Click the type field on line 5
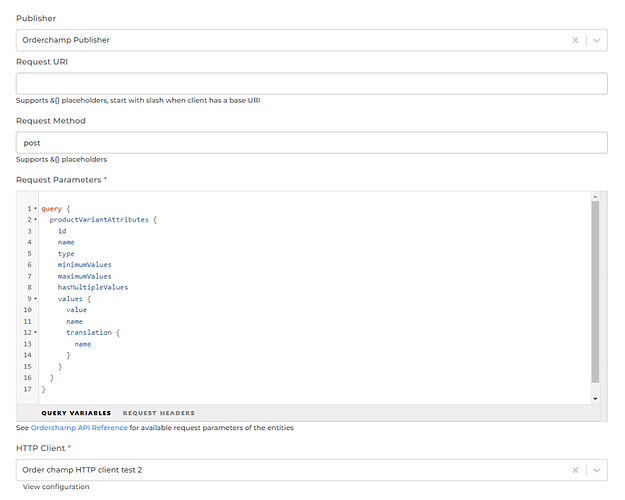This screenshot has height=500, width=625. (x=66, y=254)
